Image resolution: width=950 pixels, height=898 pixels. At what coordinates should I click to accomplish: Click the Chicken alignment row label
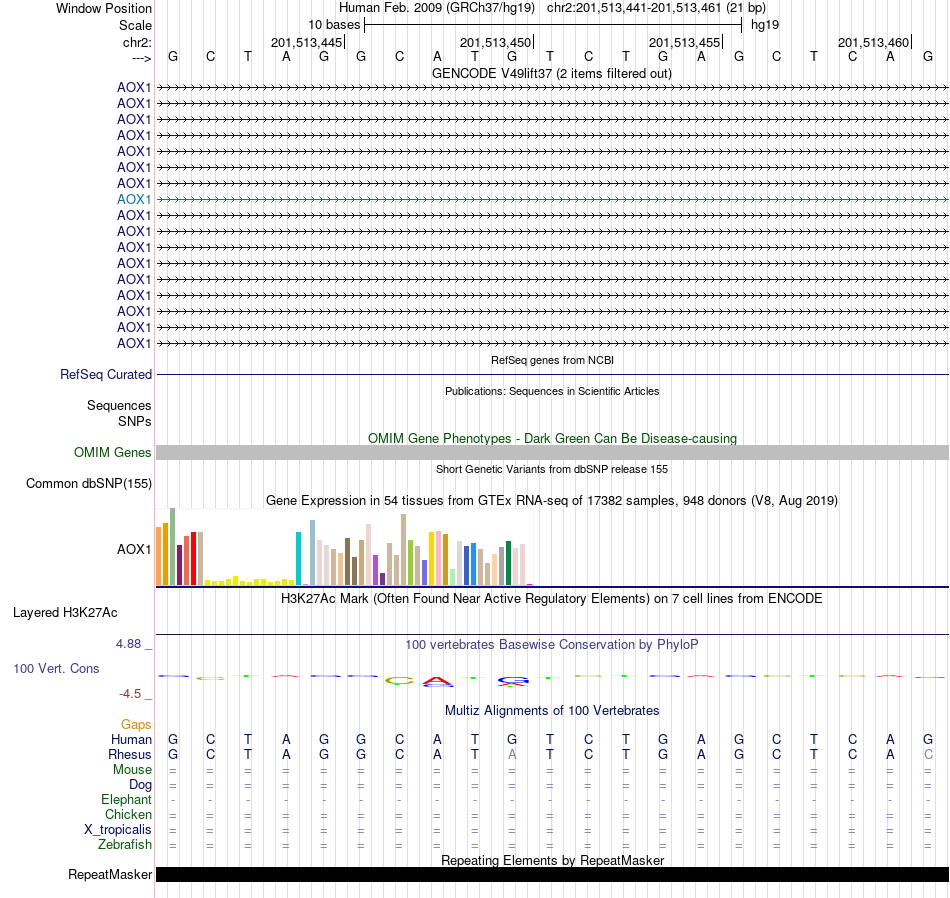pyautogui.click(x=128, y=814)
